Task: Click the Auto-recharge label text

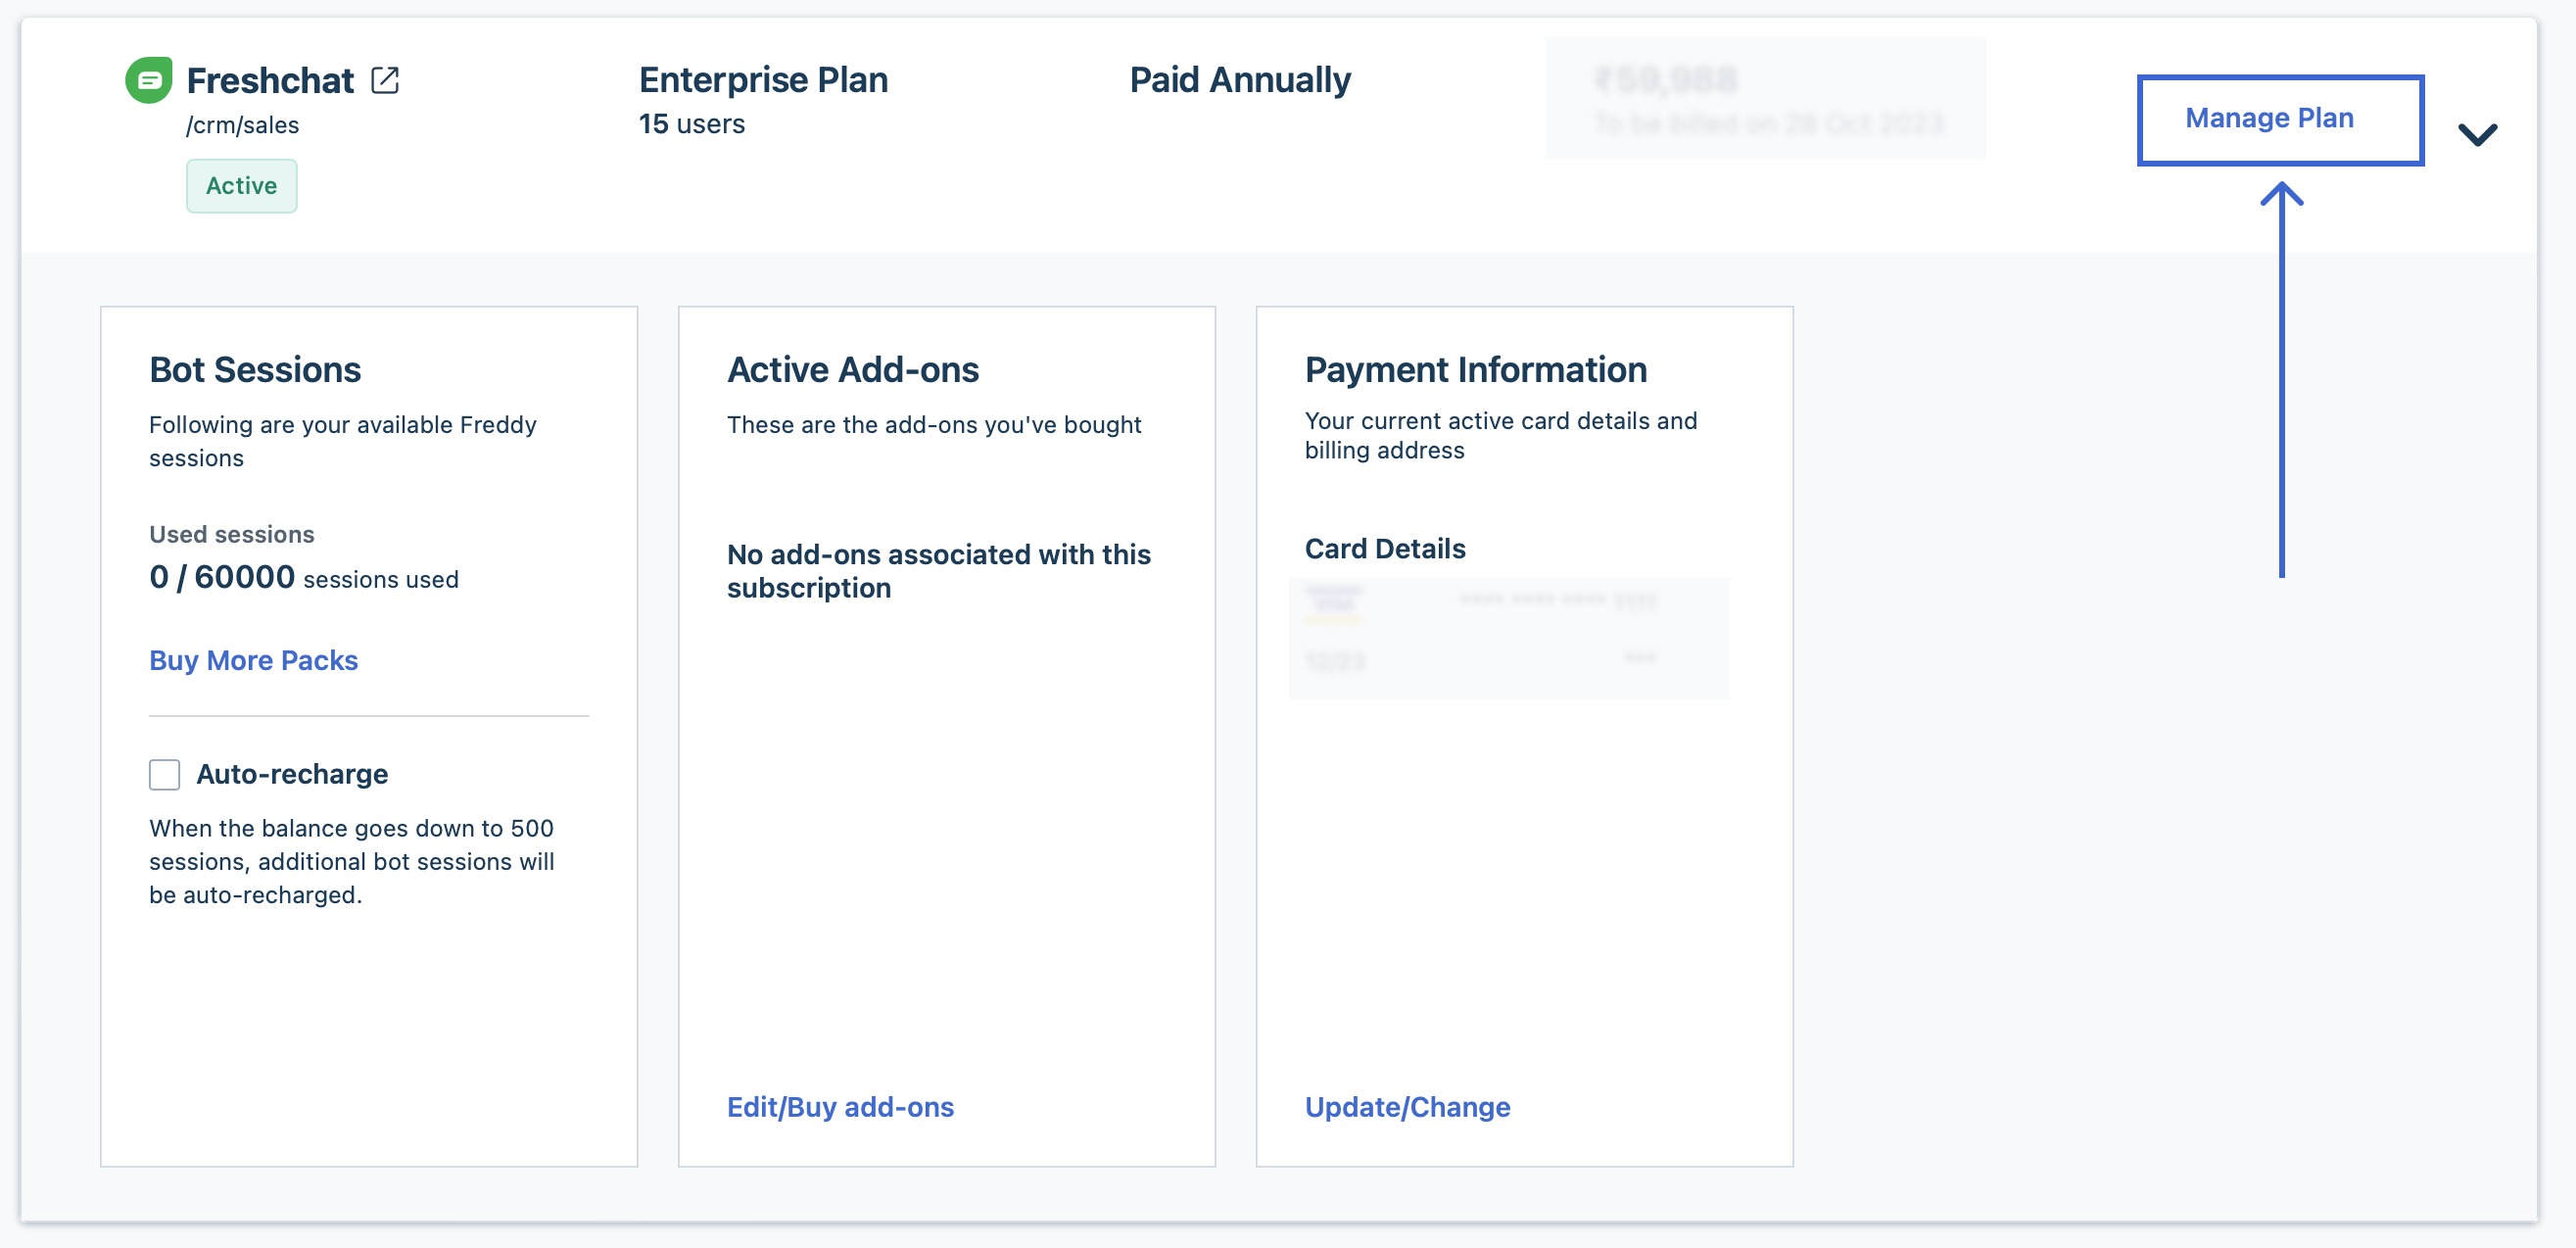Action: (292, 774)
